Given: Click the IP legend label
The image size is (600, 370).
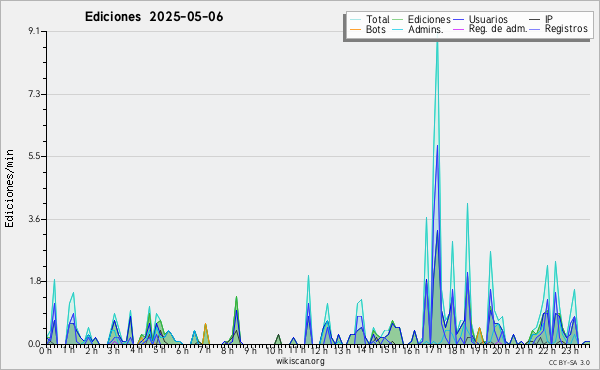Looking at the screenshot, I should click(549, 19).
